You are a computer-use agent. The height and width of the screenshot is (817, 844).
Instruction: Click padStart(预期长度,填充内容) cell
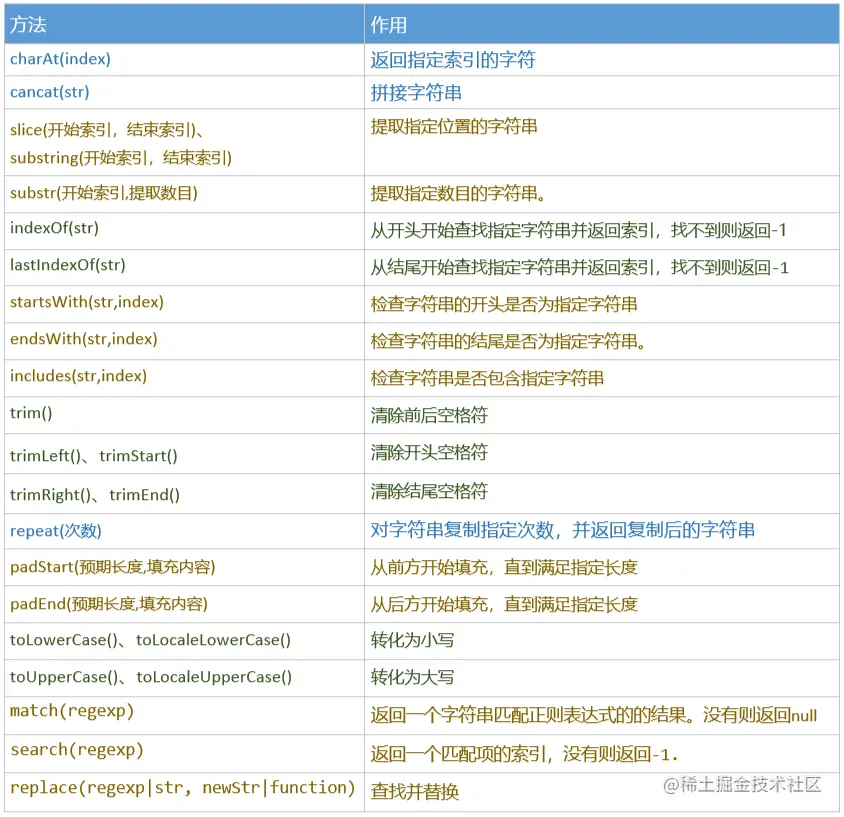tap(184, 567)
